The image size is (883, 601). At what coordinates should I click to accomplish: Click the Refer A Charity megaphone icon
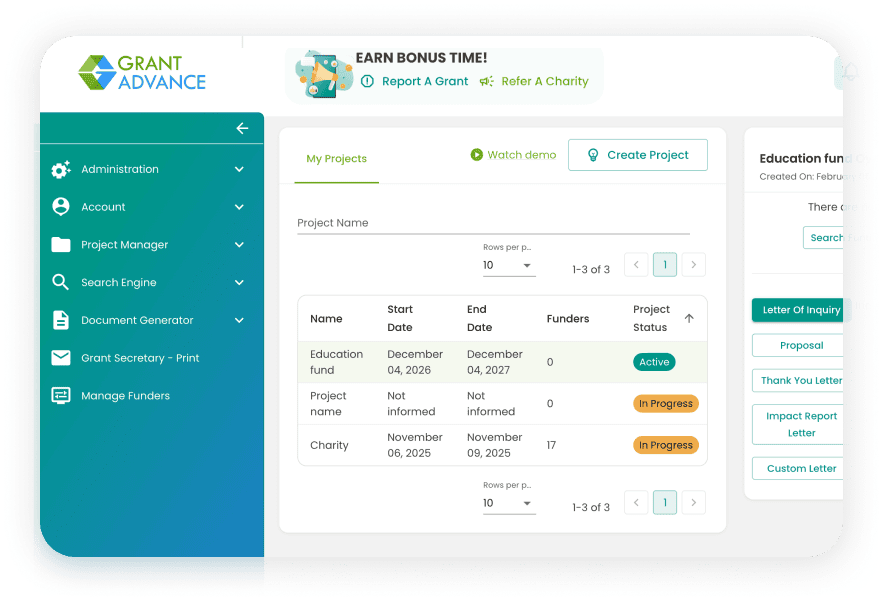[x=487, y=81]
